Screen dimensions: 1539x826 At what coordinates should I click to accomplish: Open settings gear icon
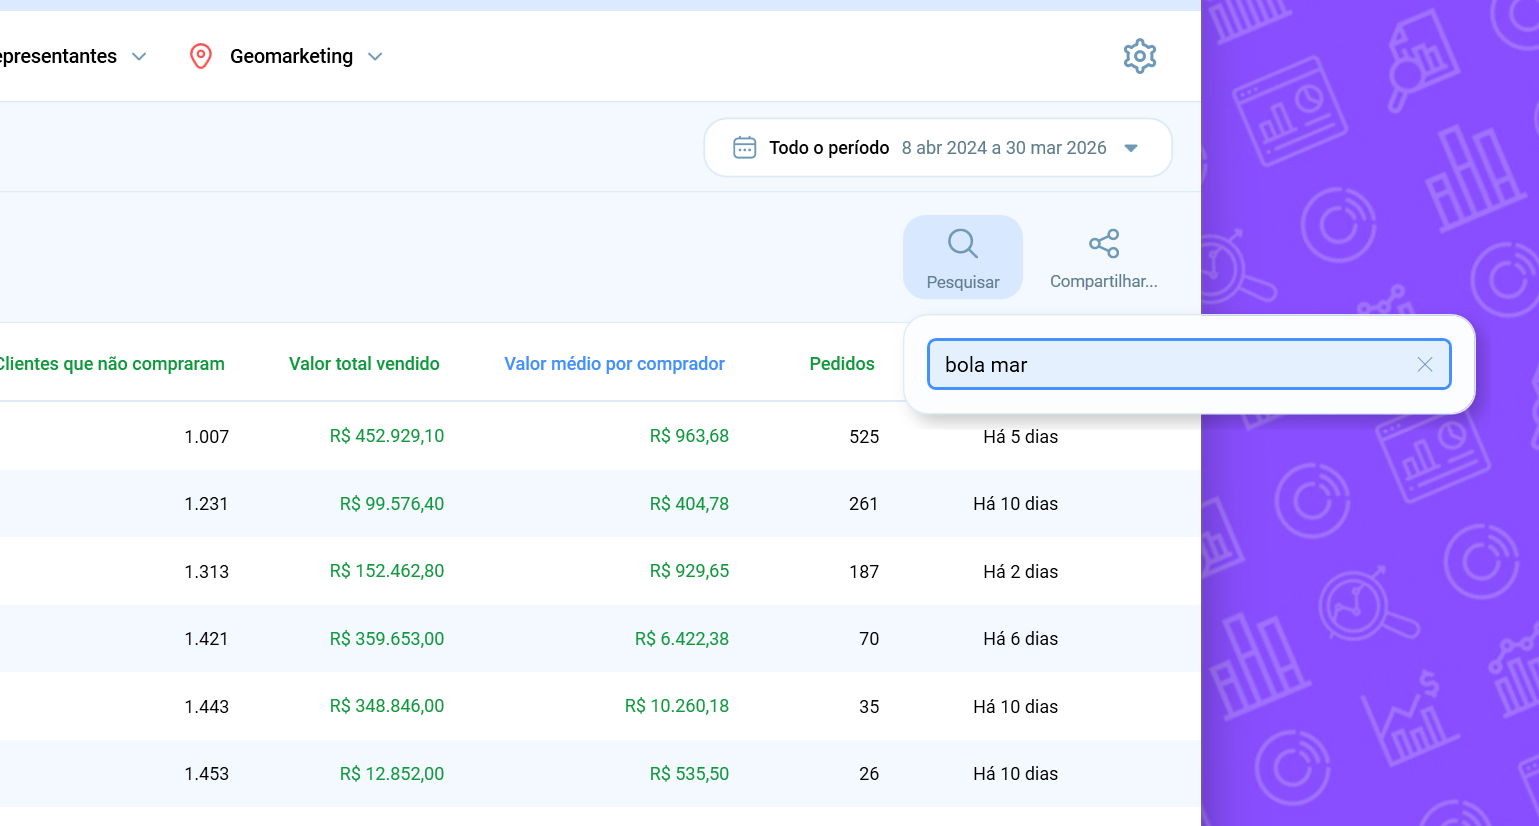(1139, 56)
